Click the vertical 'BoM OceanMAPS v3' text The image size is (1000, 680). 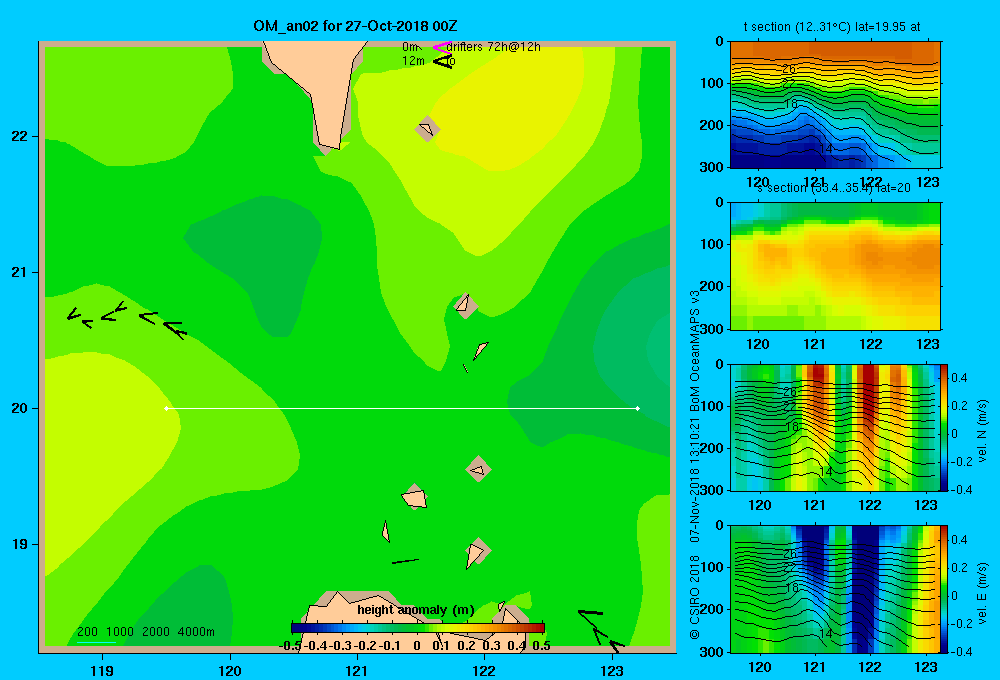pyautogui.click(x=694, y=351)
